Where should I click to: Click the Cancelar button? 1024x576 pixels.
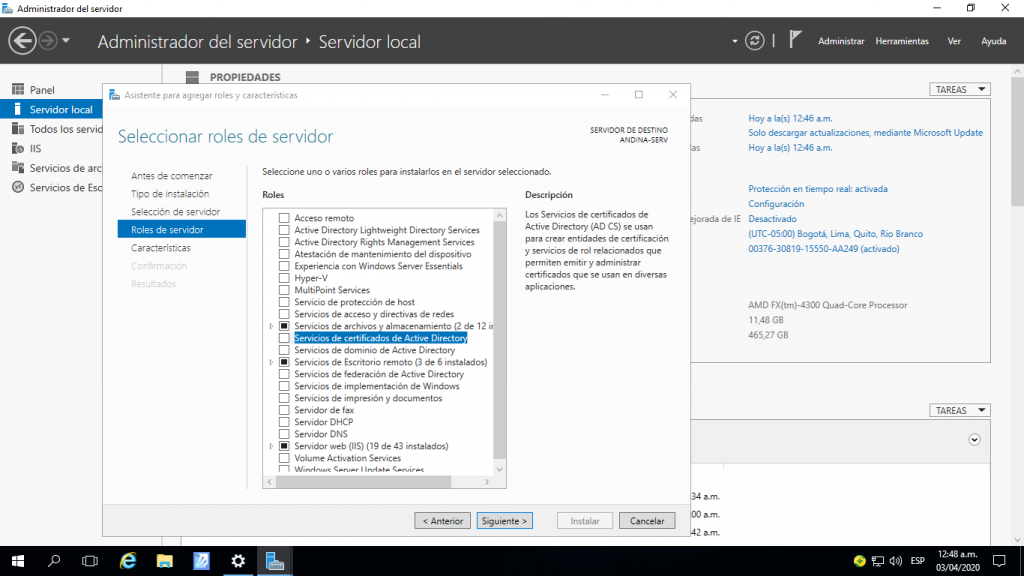[647, 520]
